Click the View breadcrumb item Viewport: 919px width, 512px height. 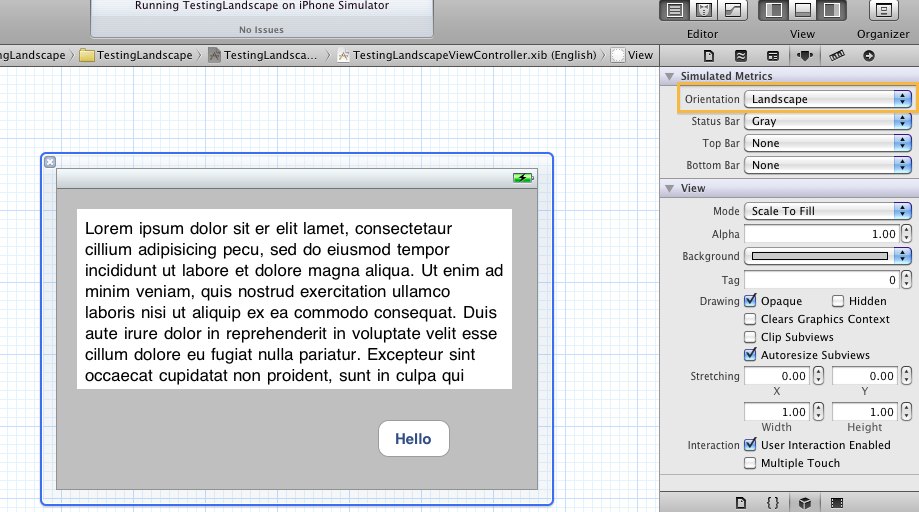coord(632,55)
